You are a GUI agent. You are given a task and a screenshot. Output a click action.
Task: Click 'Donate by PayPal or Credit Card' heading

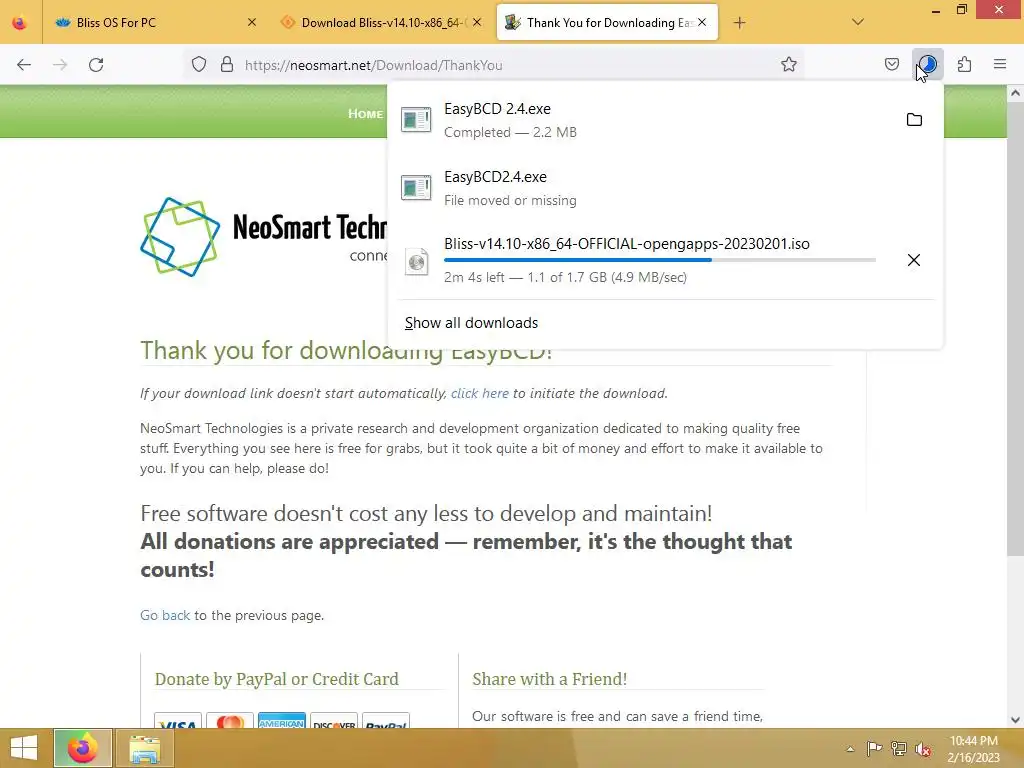point(276,679)
